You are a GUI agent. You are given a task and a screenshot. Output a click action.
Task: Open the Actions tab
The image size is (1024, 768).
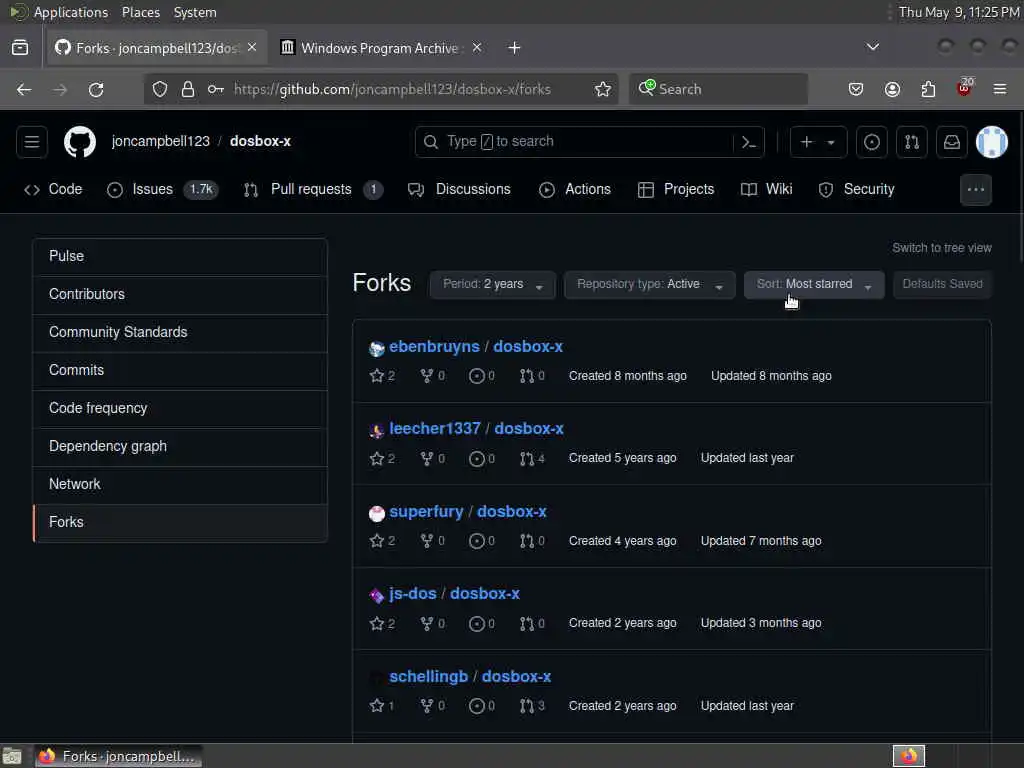575,189
